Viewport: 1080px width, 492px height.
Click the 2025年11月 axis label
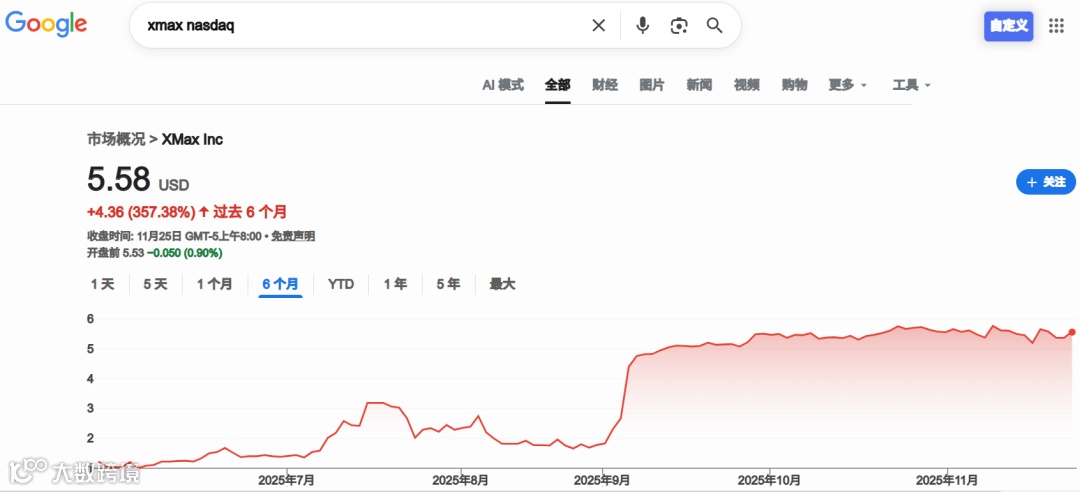(x=948, y=479)
